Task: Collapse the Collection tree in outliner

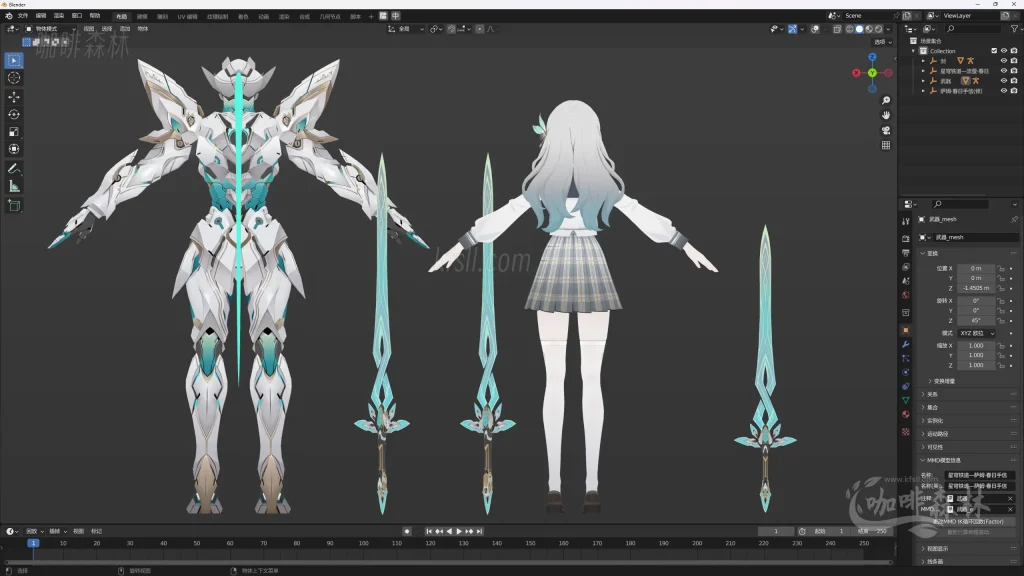Action: pos(914,51)
